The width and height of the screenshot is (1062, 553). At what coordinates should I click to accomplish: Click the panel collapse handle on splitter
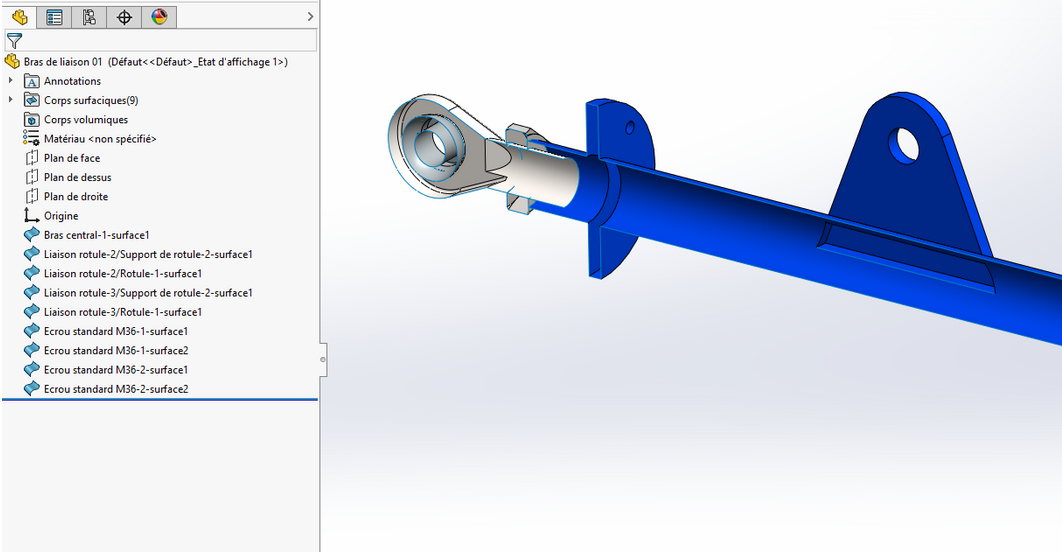coord(323,359)
